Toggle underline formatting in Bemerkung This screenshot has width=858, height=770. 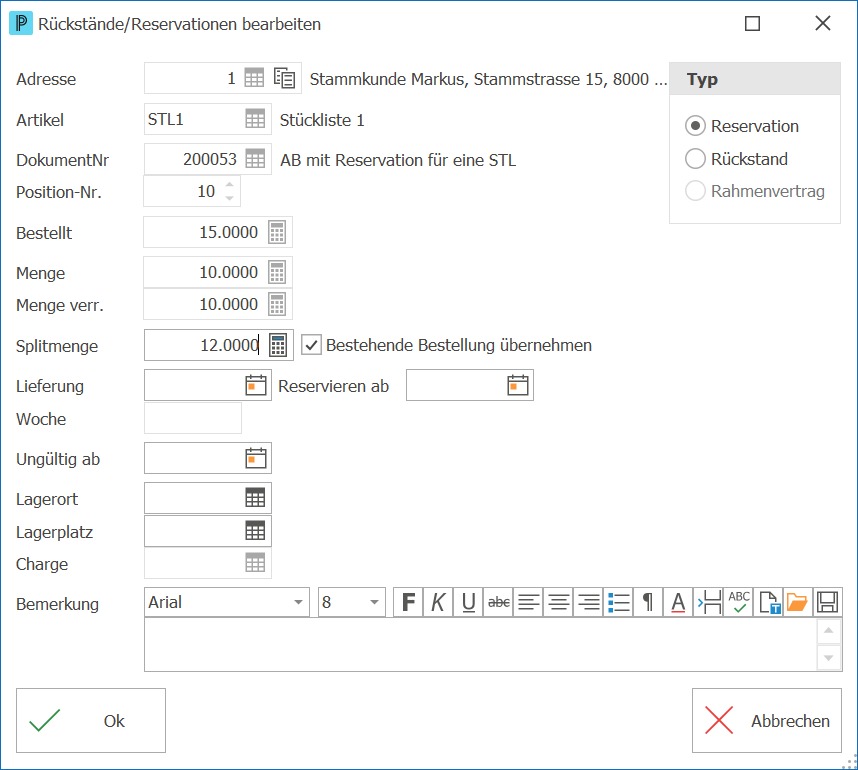(x=468, y=602)
